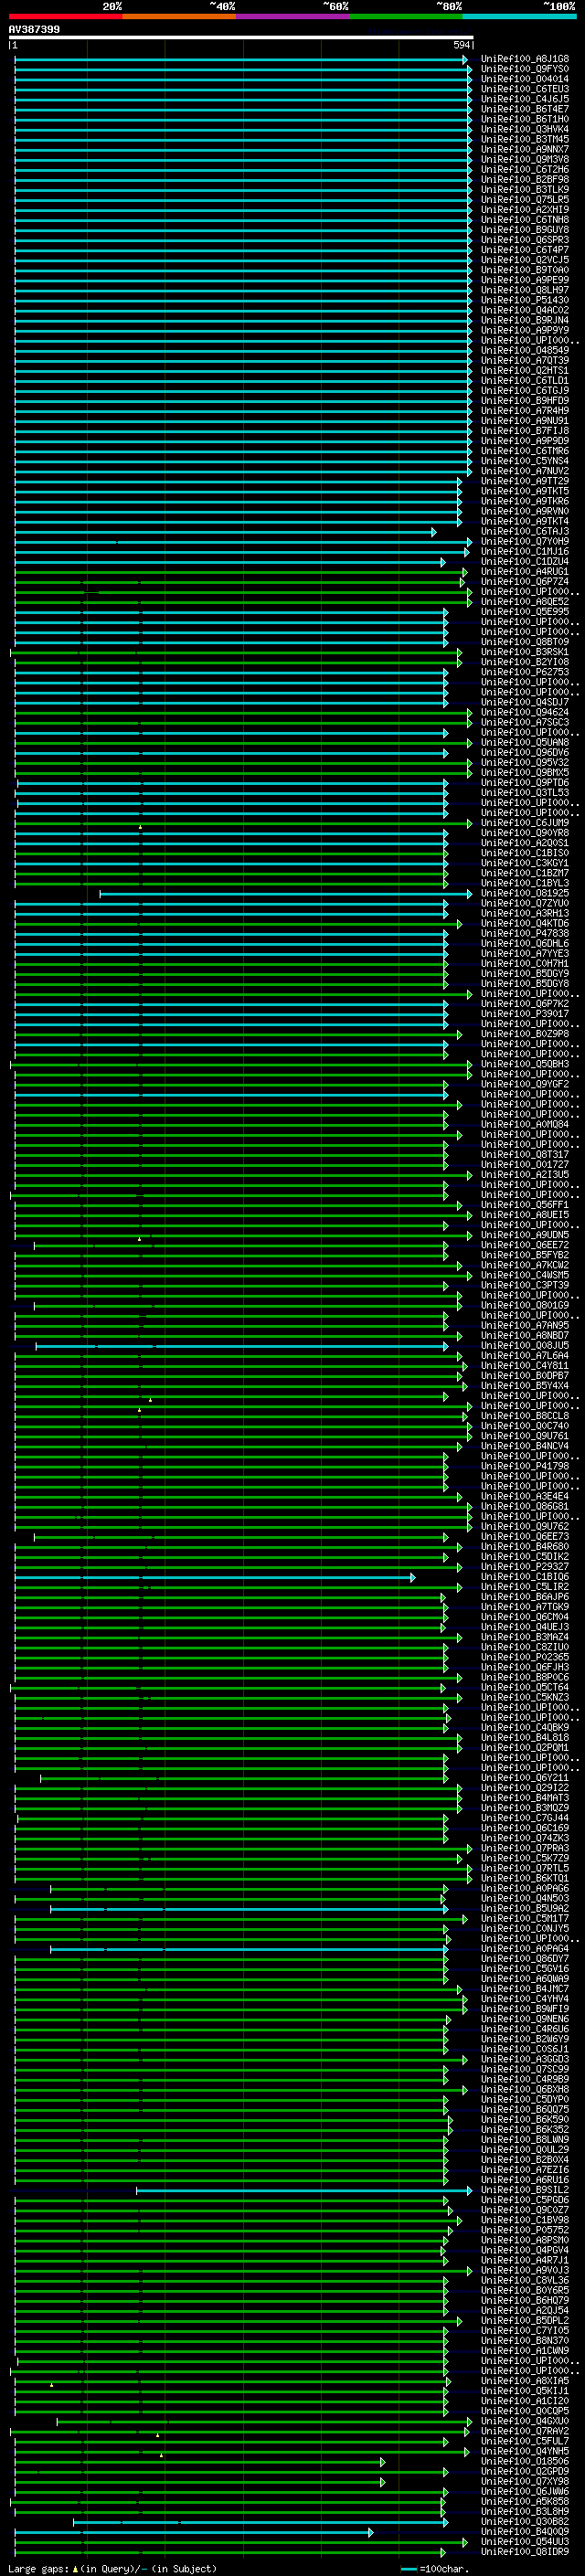The width and height of the screenshot is (585, 2576).
Task: Click the green ~80% identity legend segment
Action: click(406, 16)
